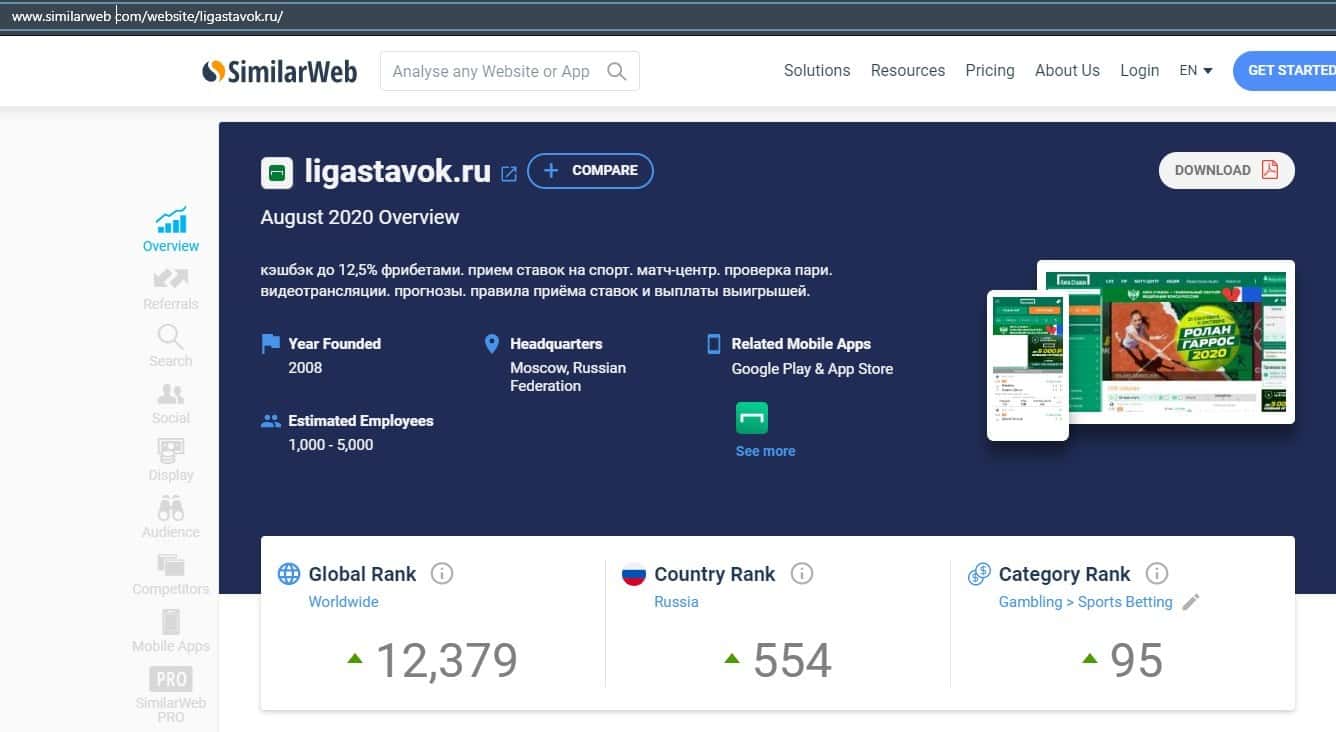Click the See more apps link
The height and width of the screenshot is (732, 1336).
765,451
